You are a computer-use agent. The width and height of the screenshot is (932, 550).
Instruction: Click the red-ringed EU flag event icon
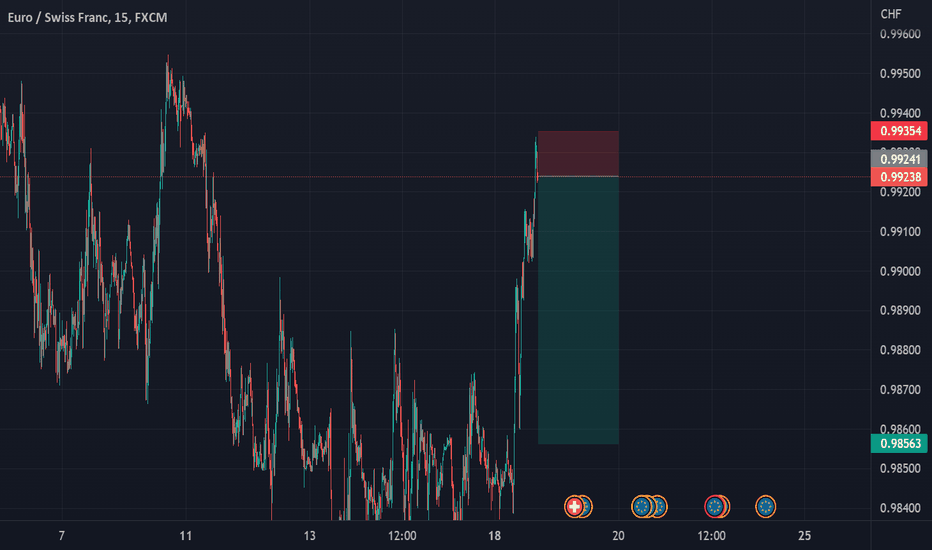714,507
